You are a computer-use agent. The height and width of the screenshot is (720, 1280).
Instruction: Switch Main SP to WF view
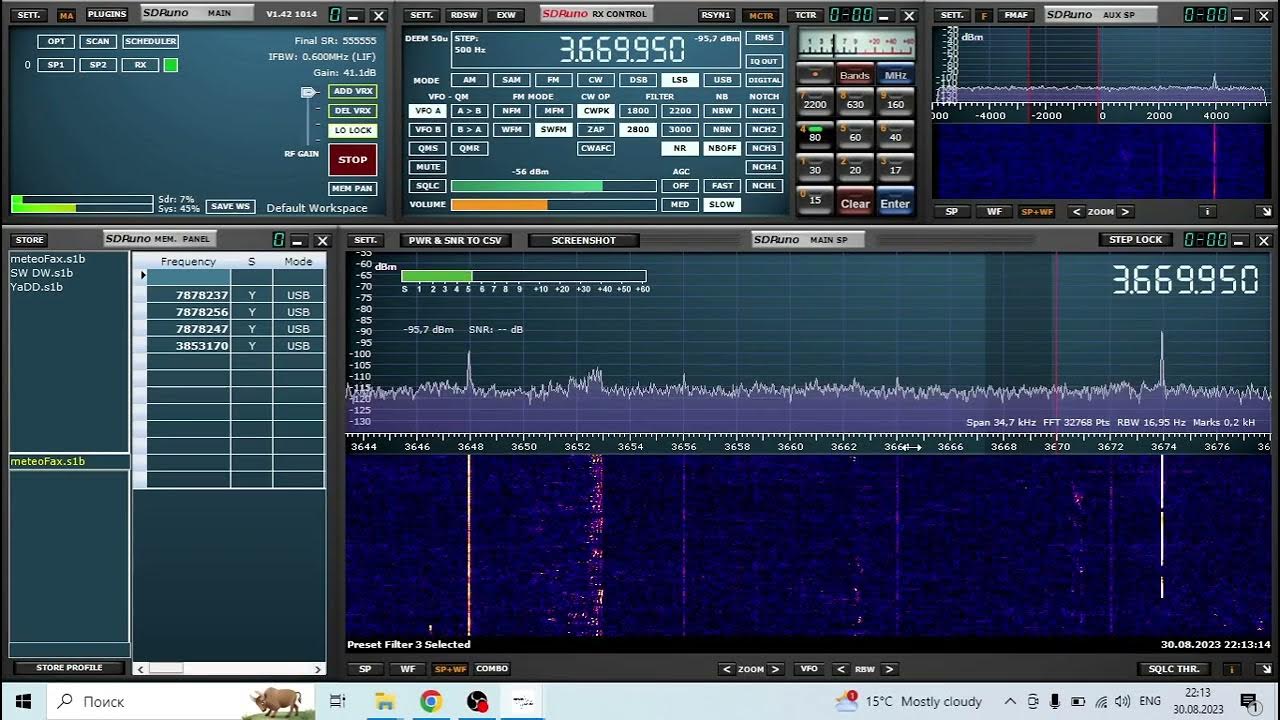click(408, 669)
